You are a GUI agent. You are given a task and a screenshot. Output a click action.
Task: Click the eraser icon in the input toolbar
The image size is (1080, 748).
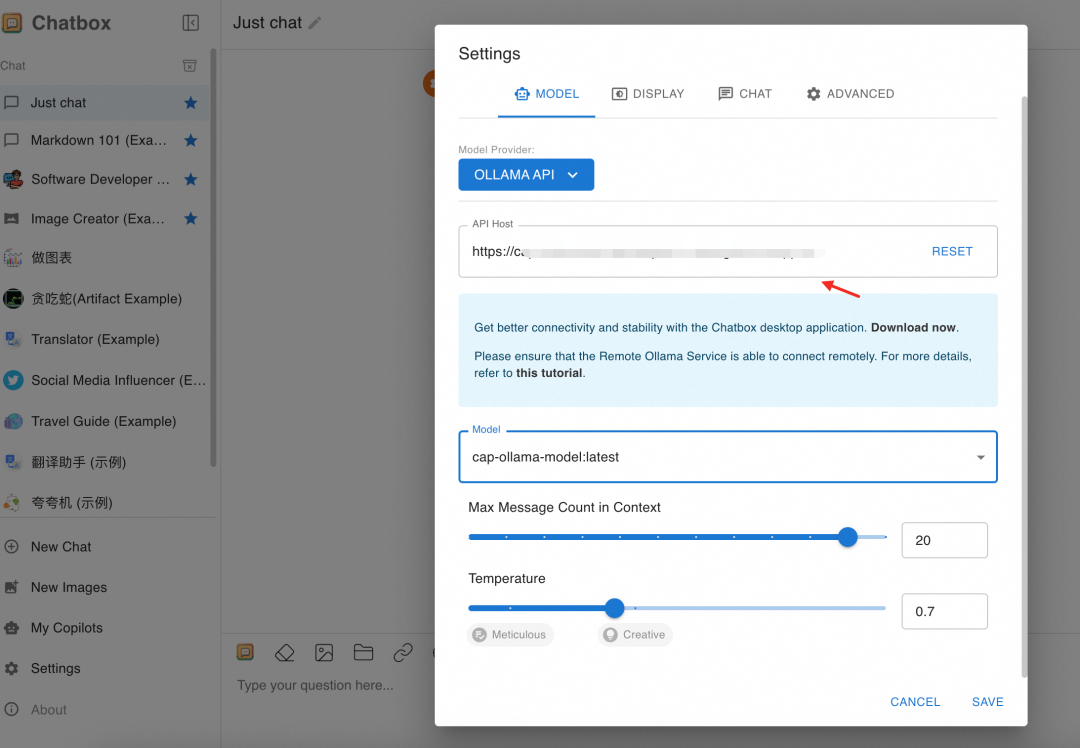pyautogui.click(x=284, y=652)
